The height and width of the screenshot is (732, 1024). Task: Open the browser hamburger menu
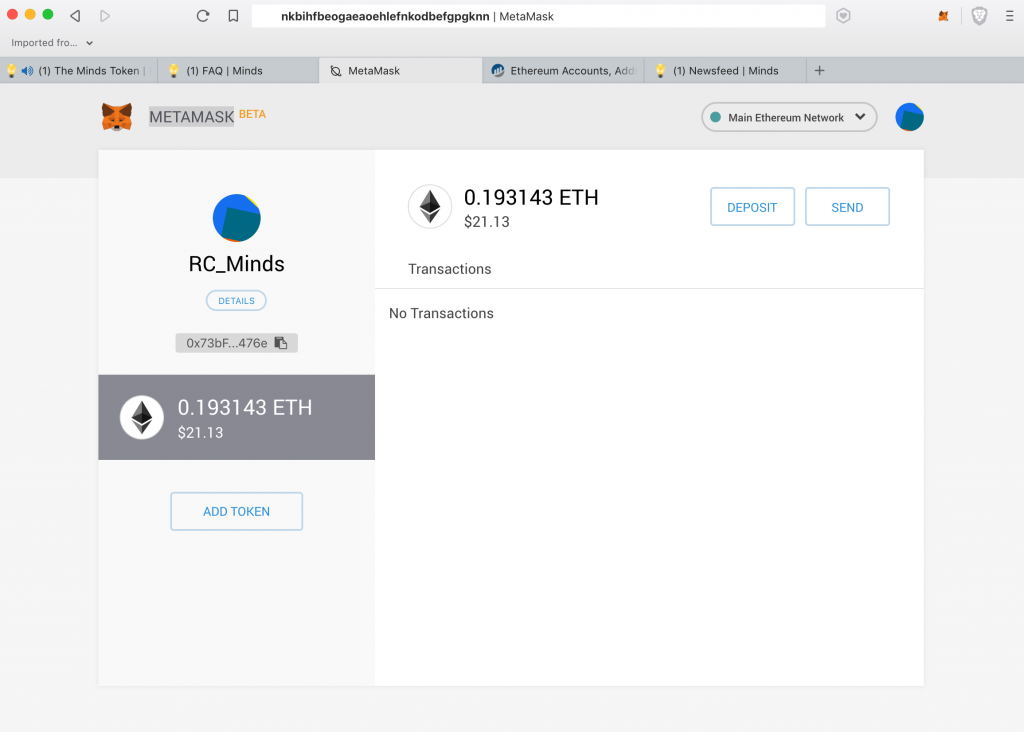coord(1009,16)
